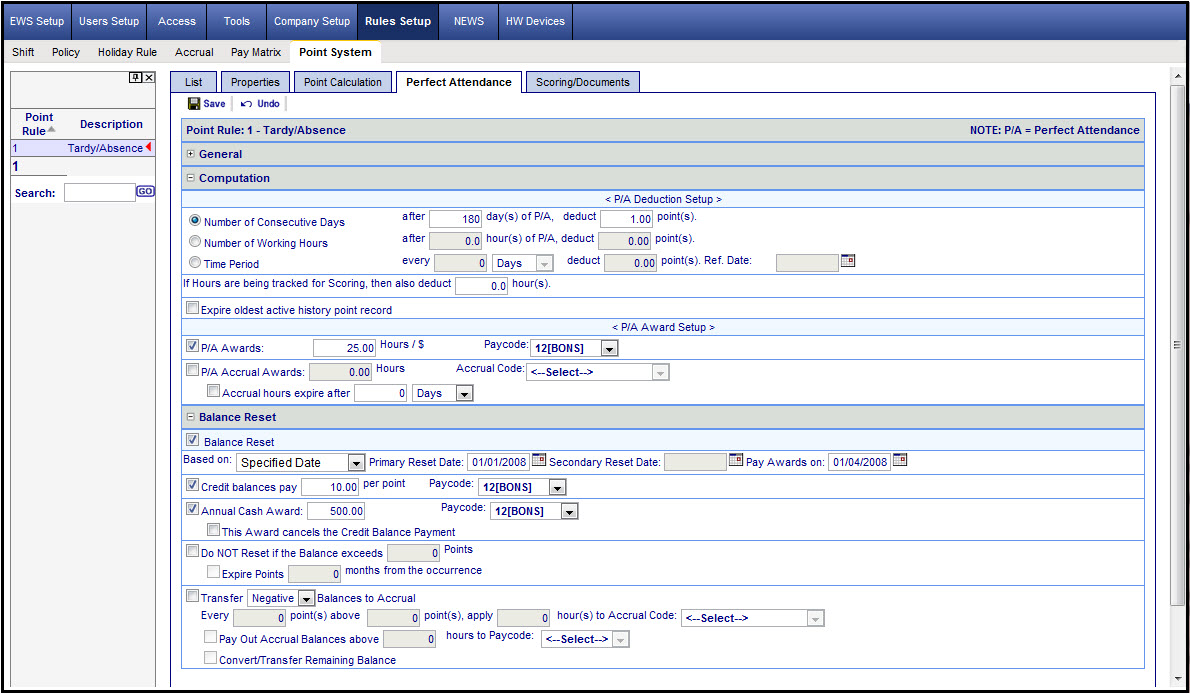
Task: Switch to the Scoring/Documents tab
Action: [583, 82]
